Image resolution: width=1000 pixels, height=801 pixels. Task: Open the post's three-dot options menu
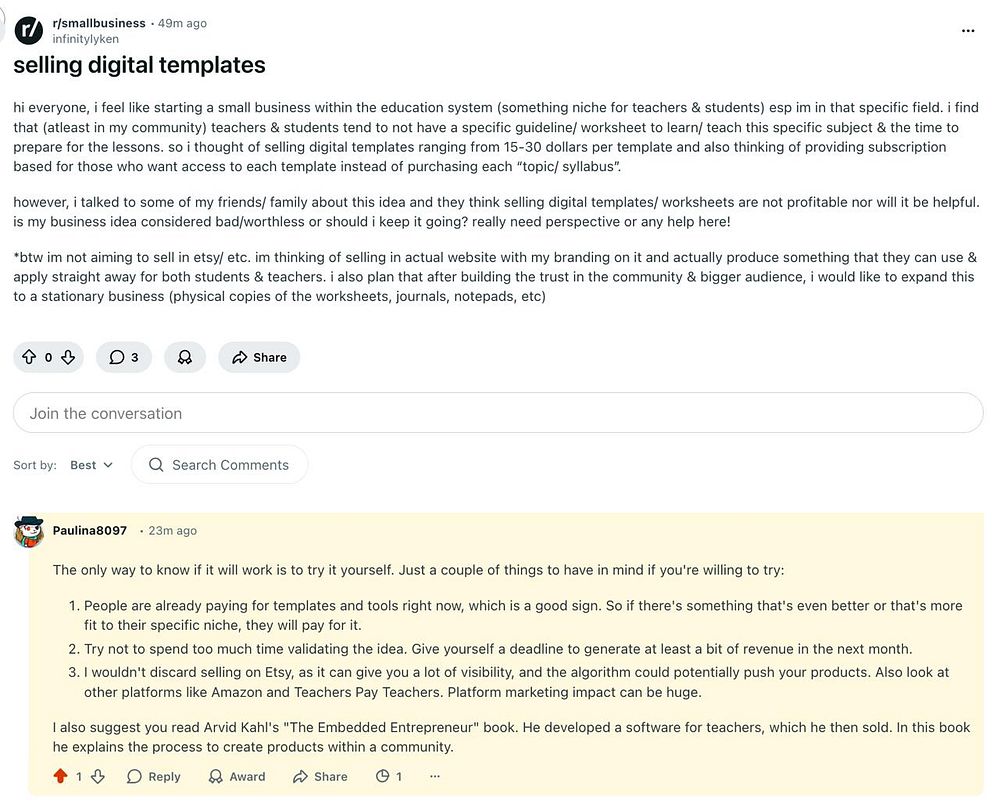click(968, 31)
